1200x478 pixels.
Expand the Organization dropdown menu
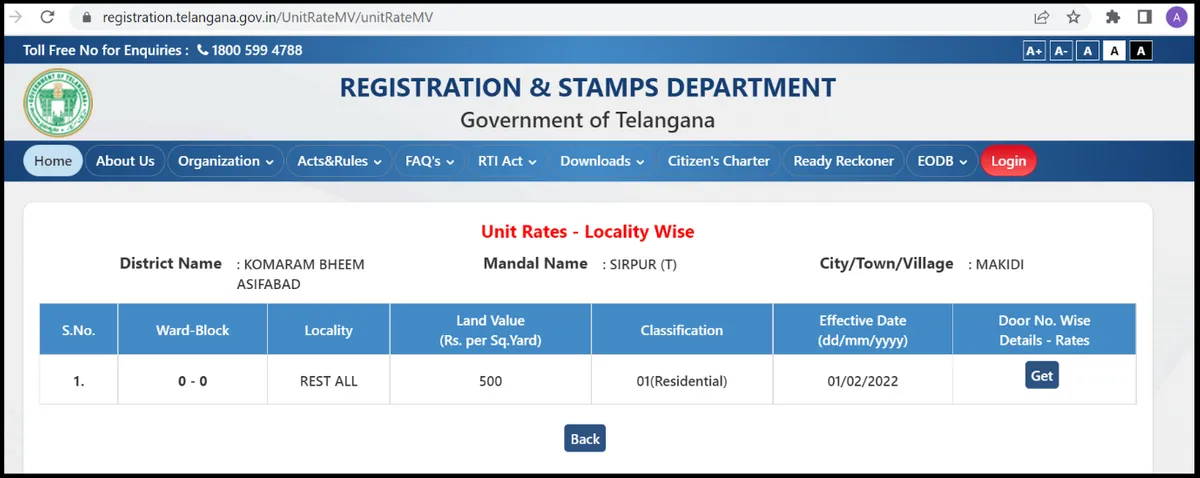[x=226, y=161]
